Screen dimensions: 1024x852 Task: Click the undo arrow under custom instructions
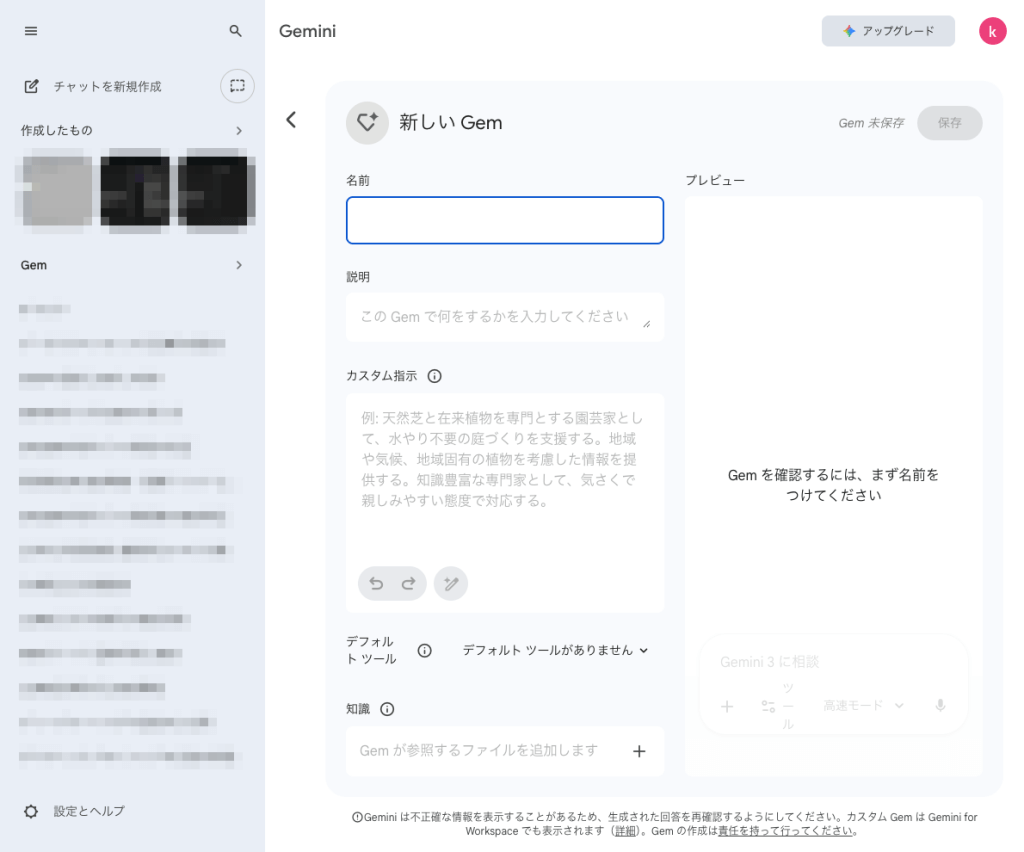[376, 584]
